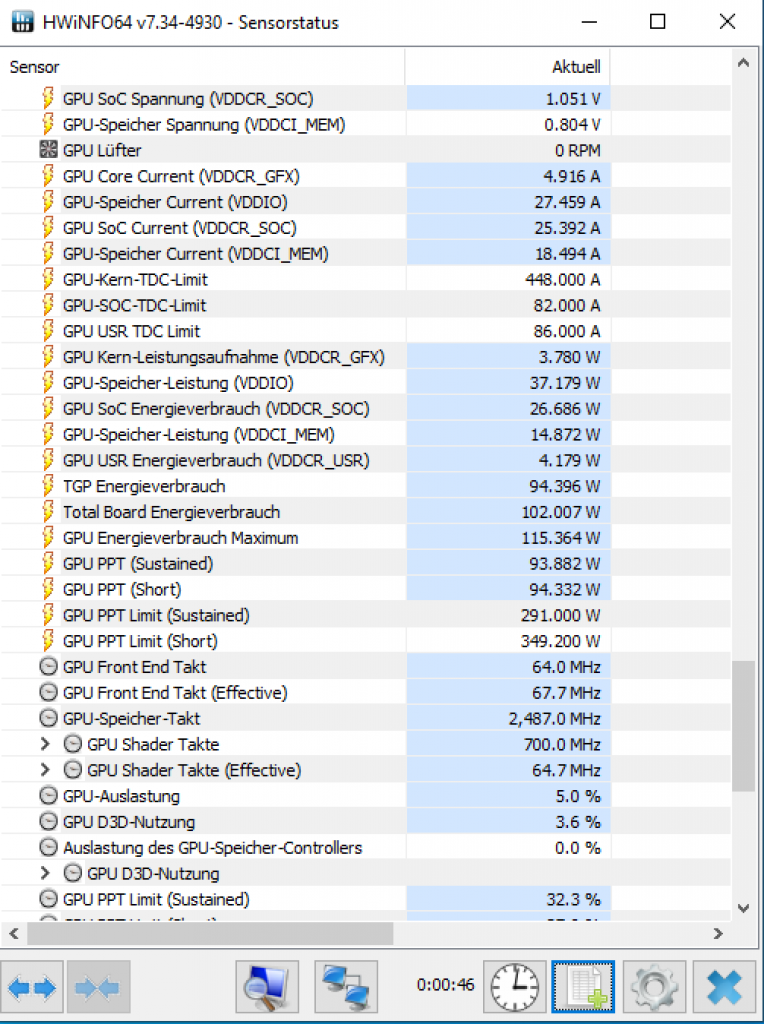Click clock icon beside GPU Front End Takt
The height and width of the screenshot is (1024, 764).
pyautogui.click(x=48, y=667)
